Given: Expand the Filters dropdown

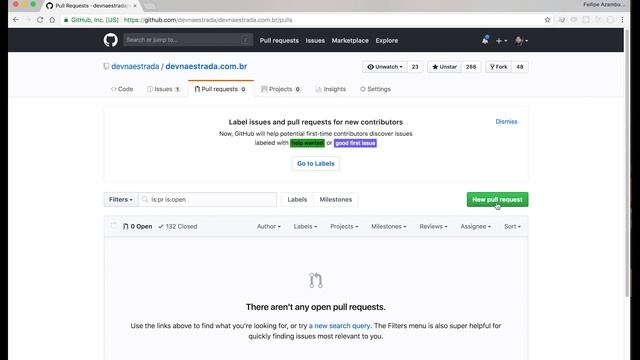Looking at the screenshot, I should [x=121, y=200].
